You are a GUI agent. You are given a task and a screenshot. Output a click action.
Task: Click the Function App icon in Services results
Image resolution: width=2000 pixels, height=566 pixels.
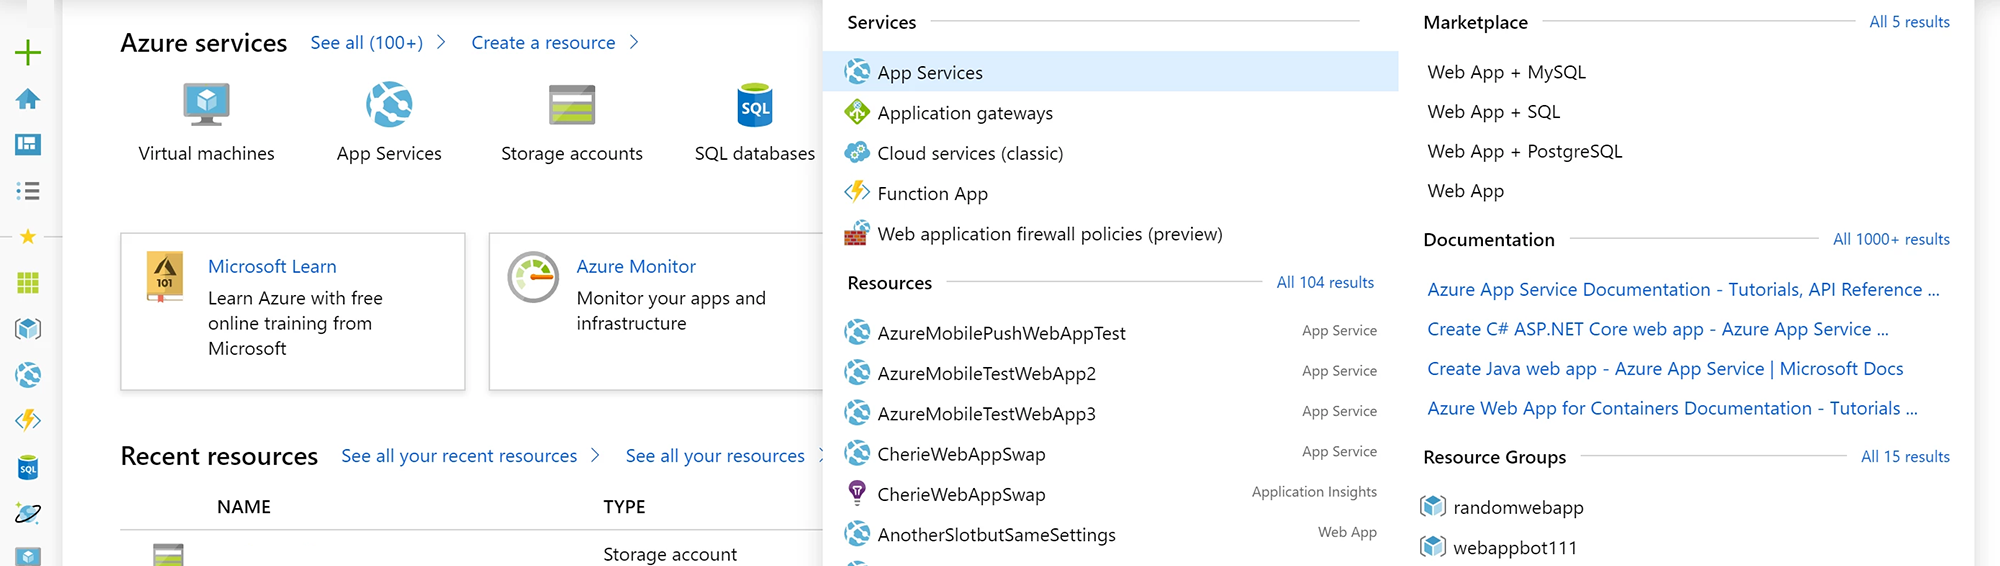857,192
